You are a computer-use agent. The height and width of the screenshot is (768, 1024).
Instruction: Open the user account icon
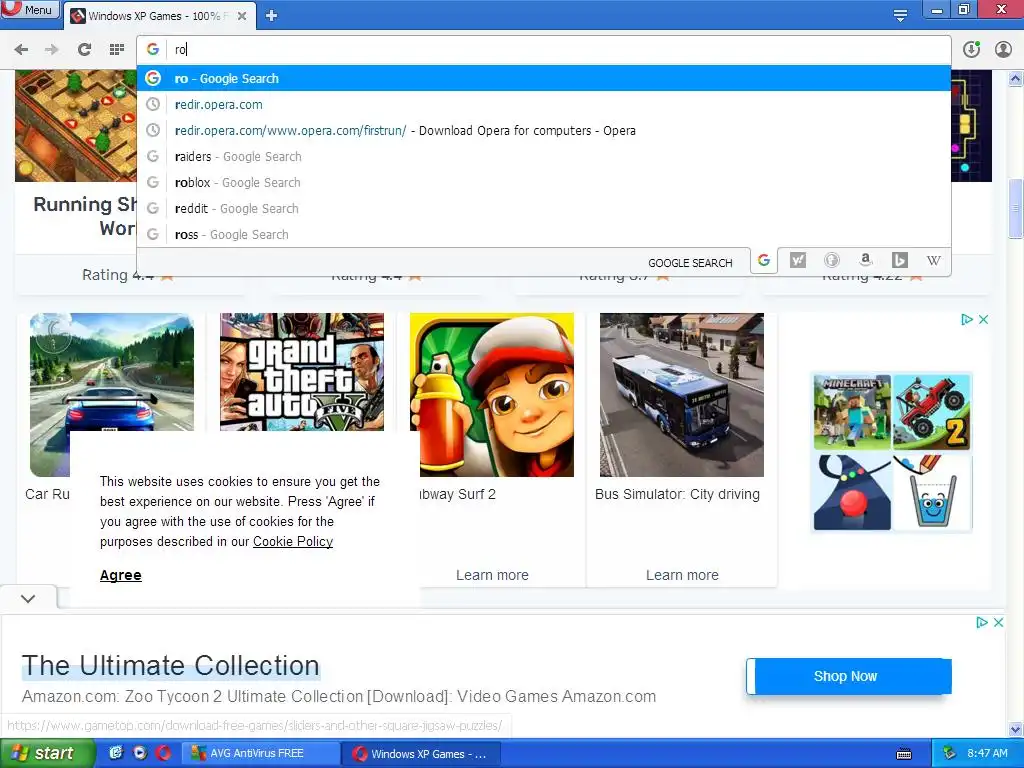(1003, 49)
